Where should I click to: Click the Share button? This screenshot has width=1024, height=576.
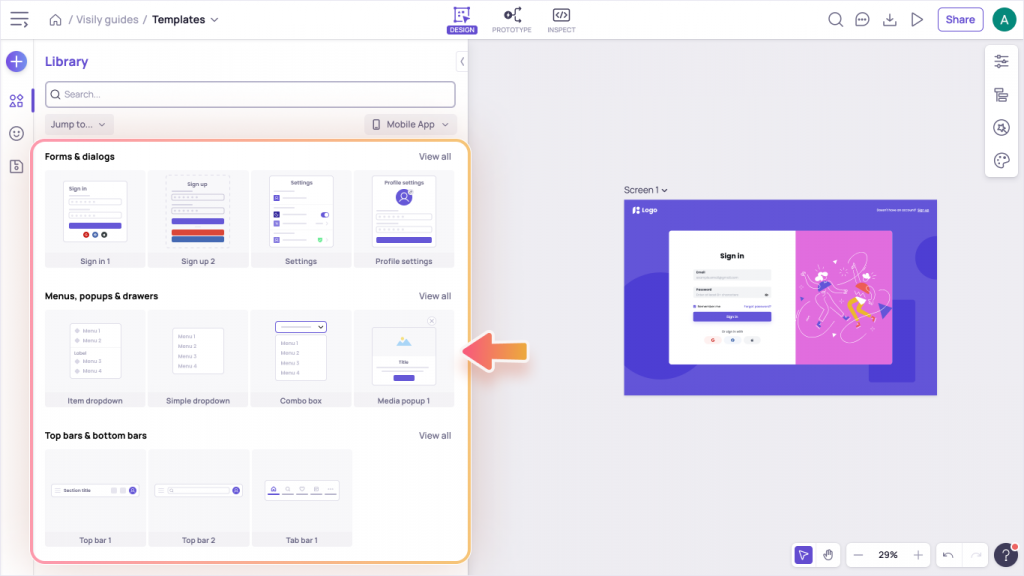tap(960, 19)
